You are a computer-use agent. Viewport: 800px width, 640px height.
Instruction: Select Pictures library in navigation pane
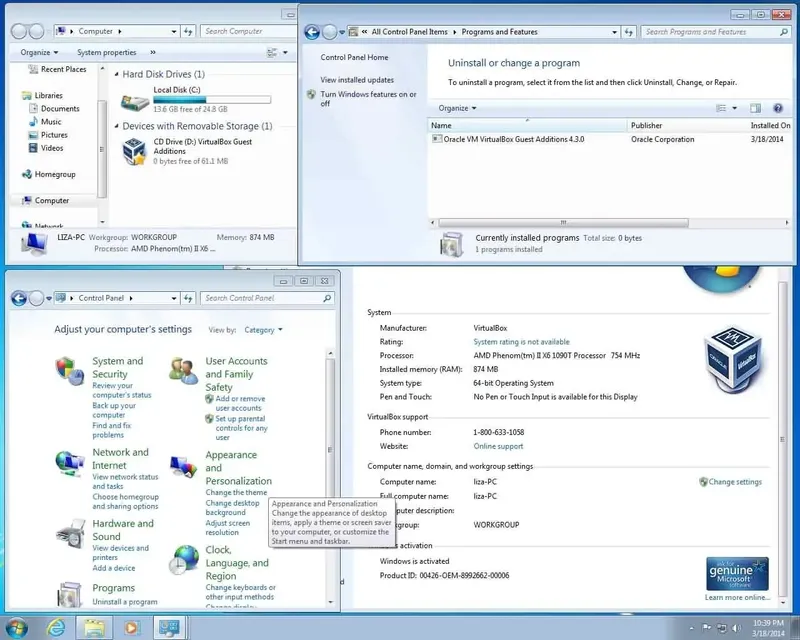54,135
